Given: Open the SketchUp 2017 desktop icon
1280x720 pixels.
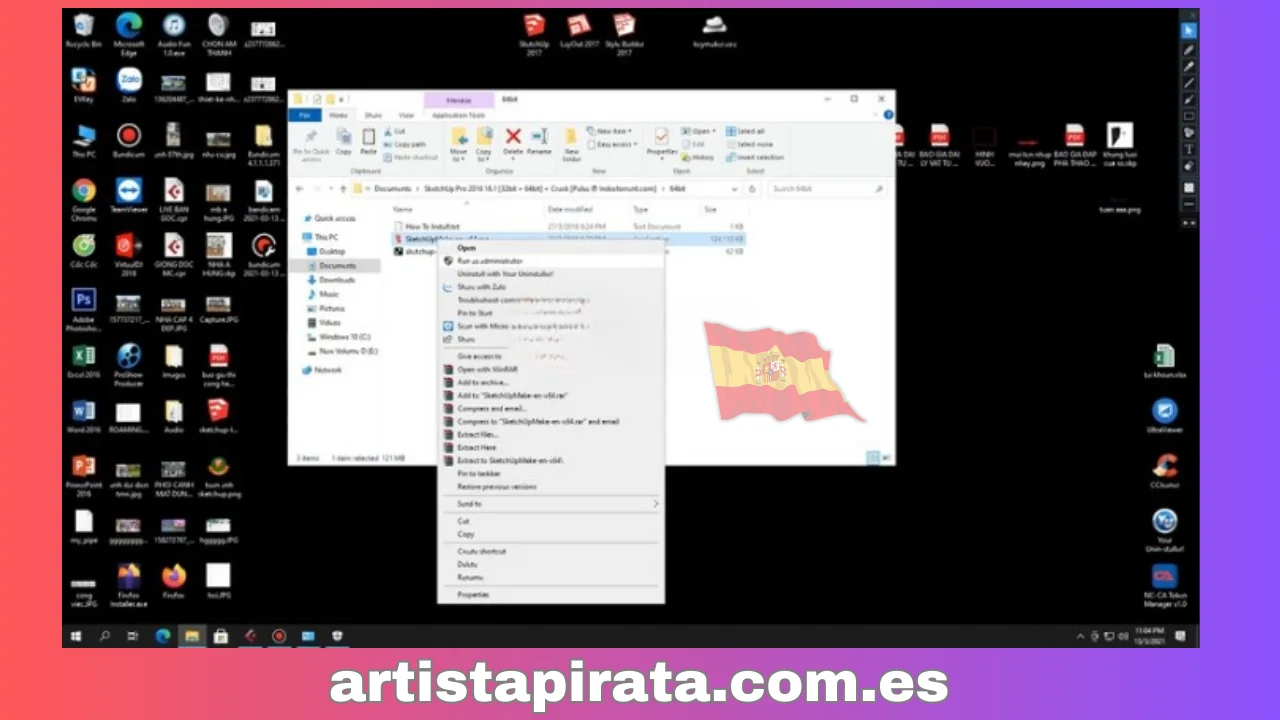Looking at the screenshot, I should tap(534, 35).
